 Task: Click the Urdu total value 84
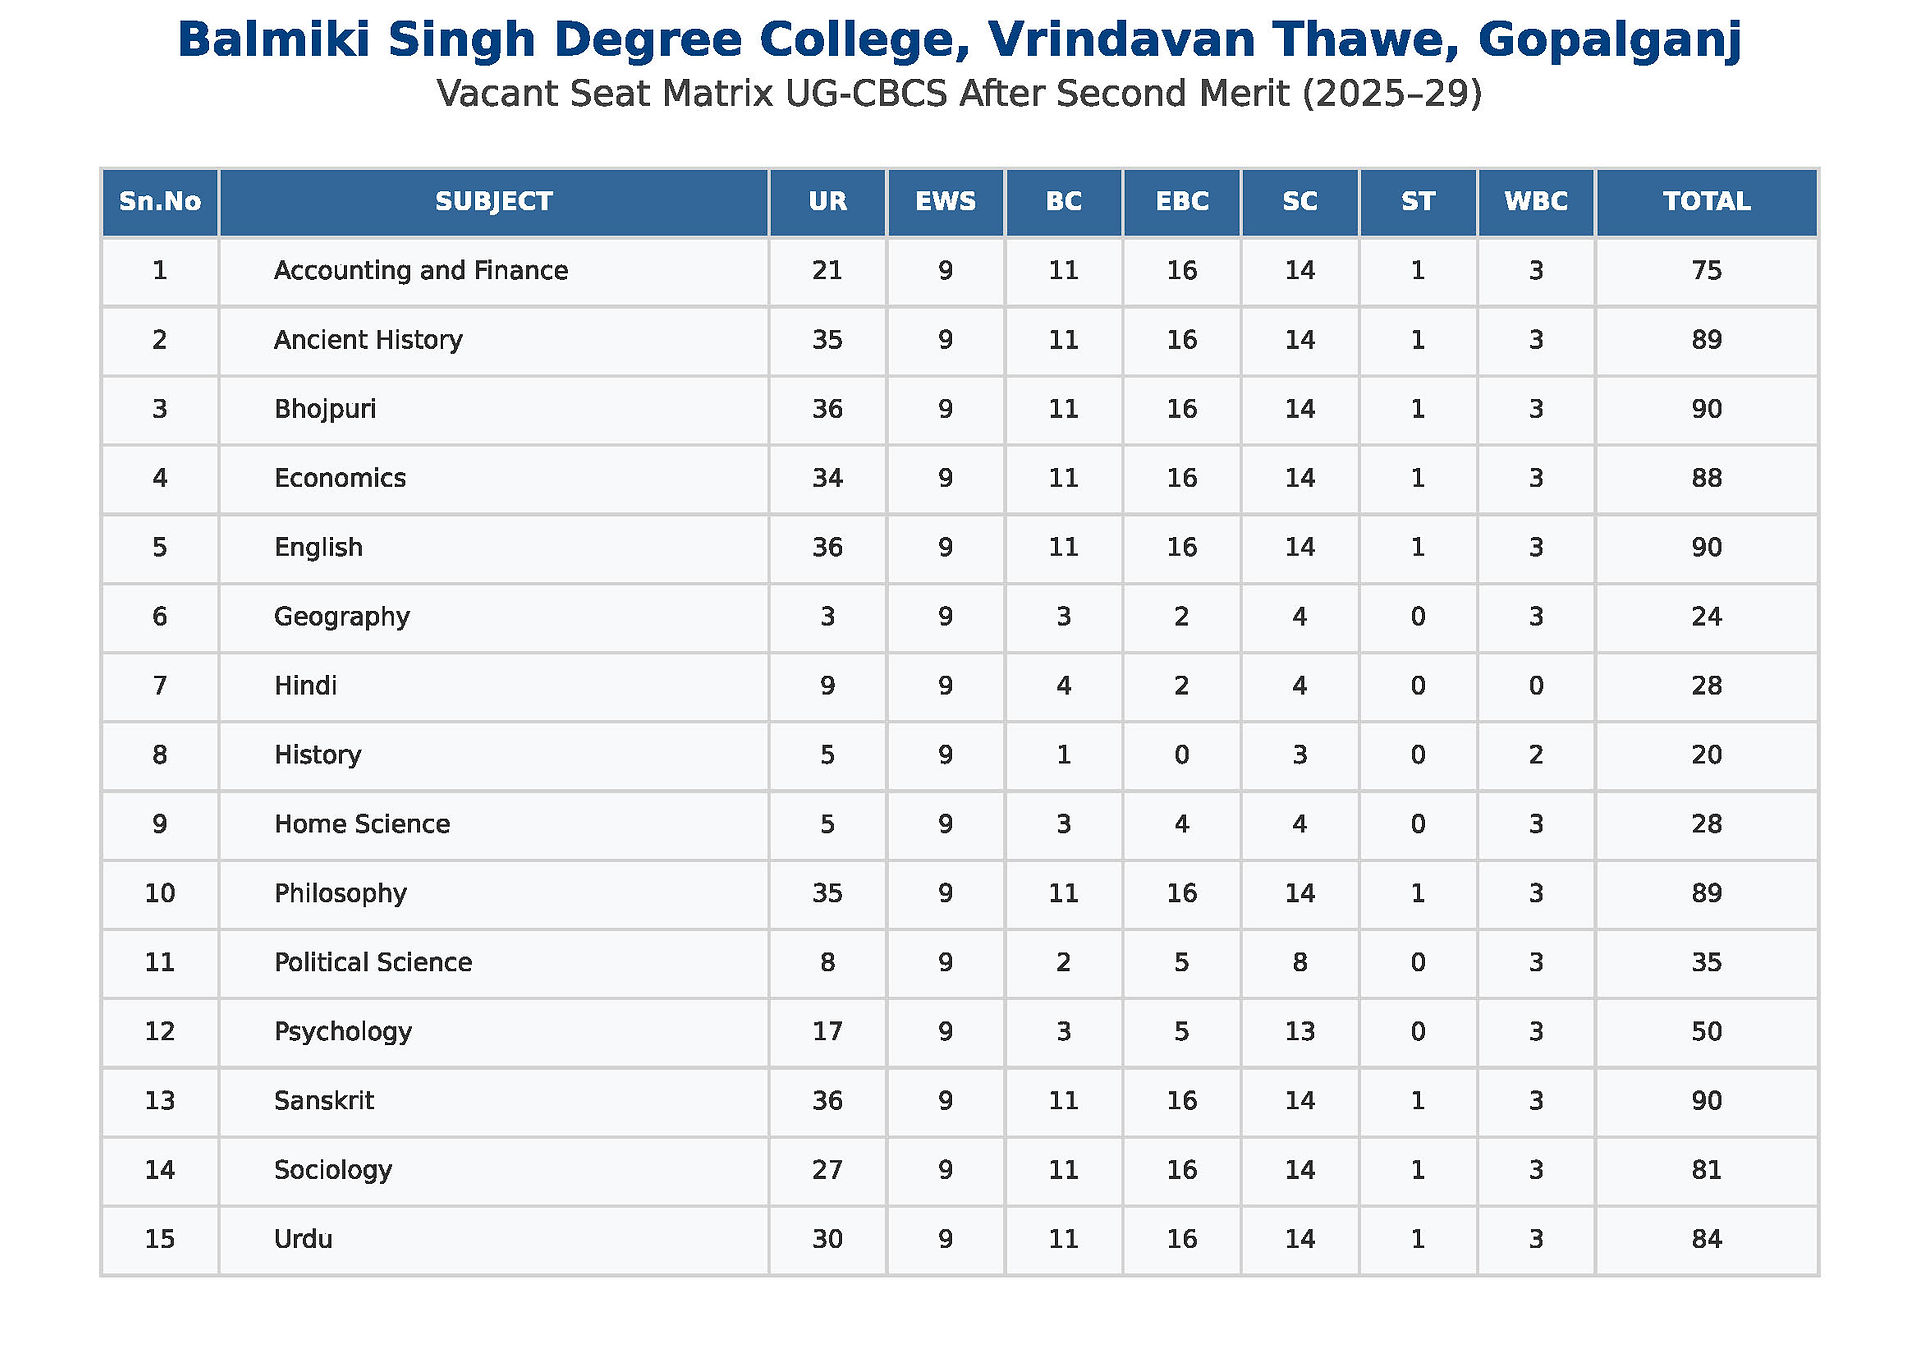pos(1706,1240)
